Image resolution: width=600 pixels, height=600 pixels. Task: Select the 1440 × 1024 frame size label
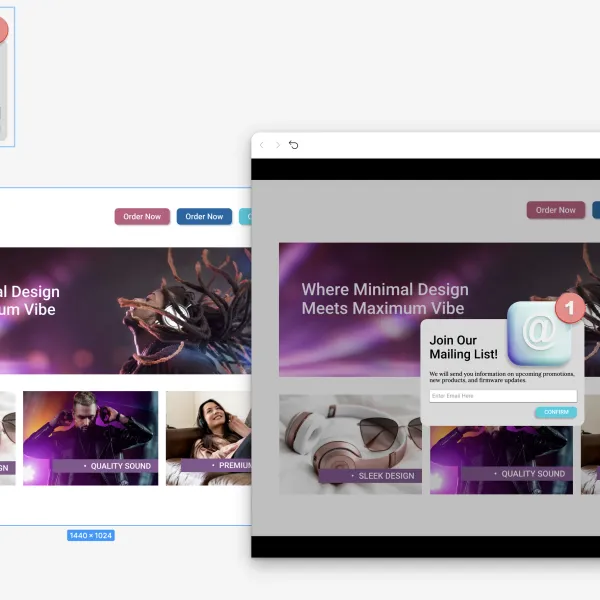pyautogui.click(x=91, y=535)
